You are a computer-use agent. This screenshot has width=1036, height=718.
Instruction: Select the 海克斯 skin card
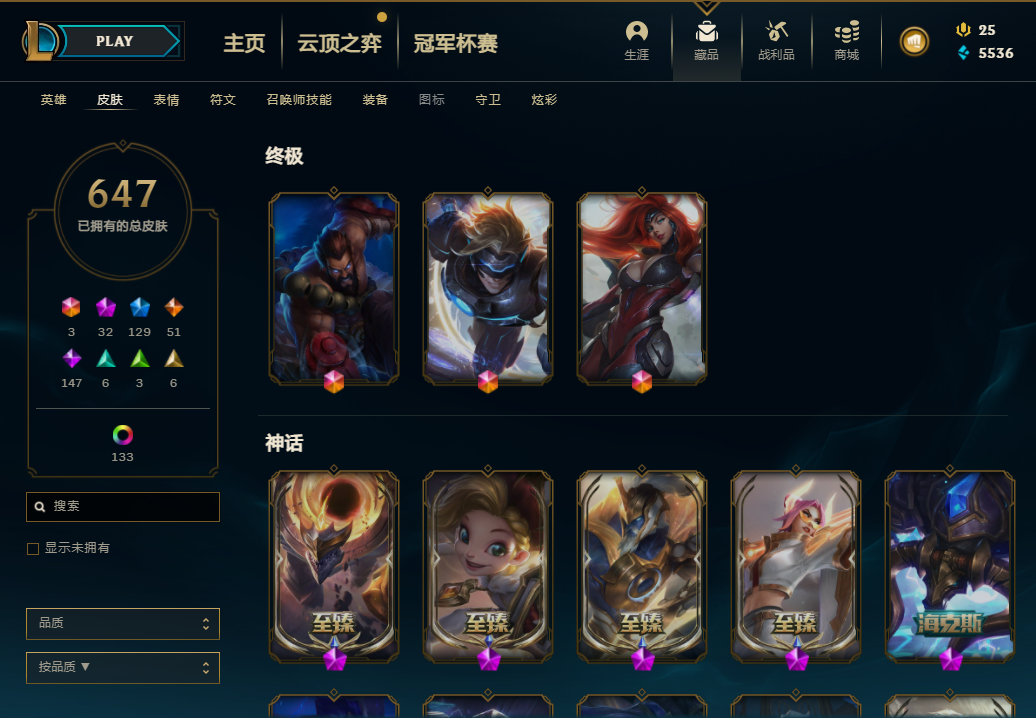(x=949, y=566)
